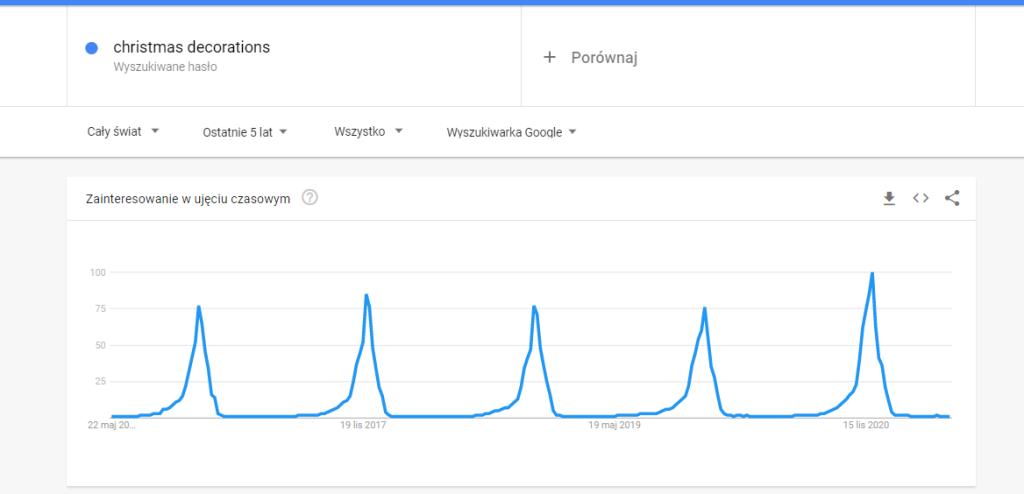Open the embed code icon

(921, 198)
